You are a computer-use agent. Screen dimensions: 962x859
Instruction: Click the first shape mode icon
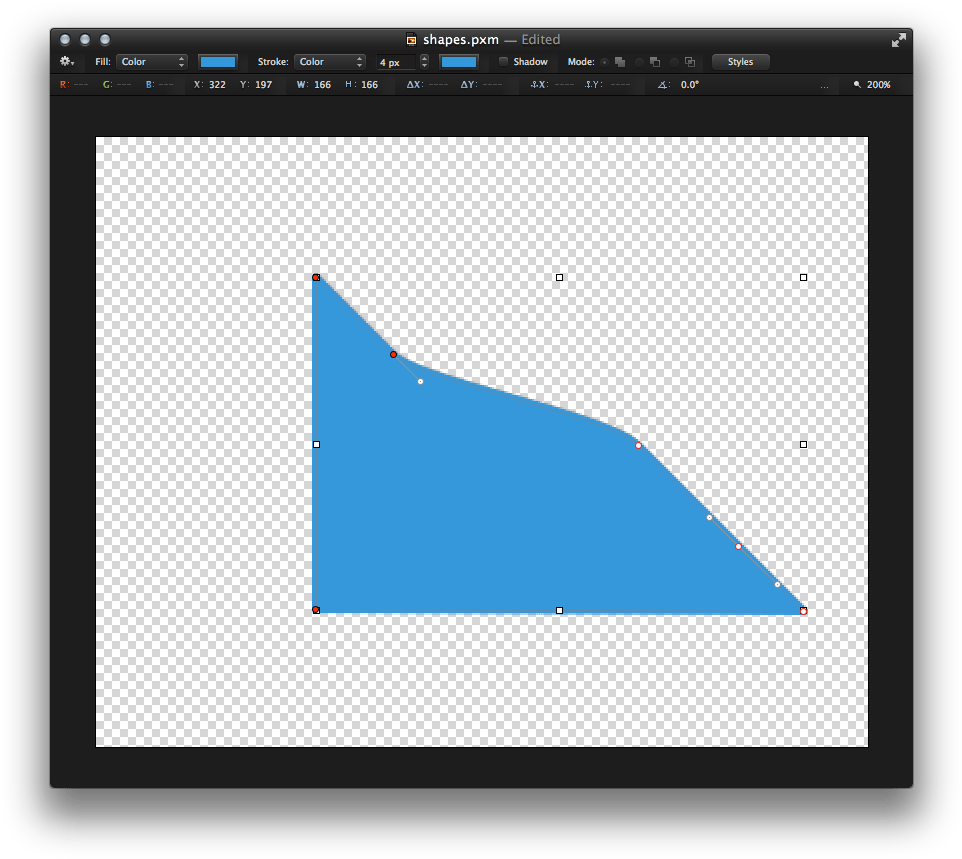[x=620, y=62]
